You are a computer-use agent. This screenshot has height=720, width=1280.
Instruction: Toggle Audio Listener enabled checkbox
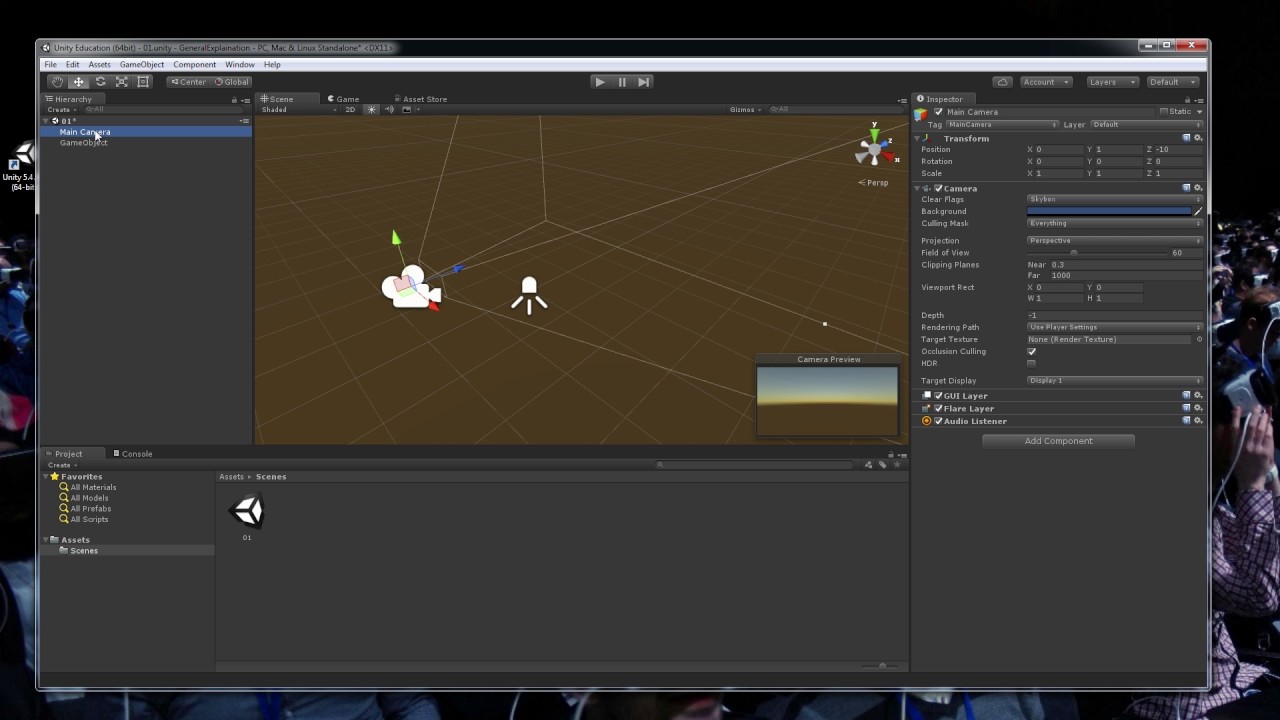938,421
